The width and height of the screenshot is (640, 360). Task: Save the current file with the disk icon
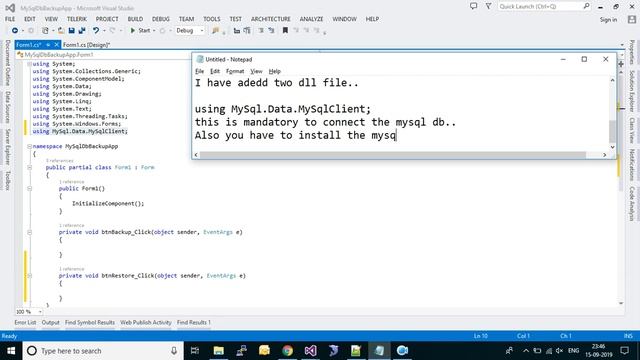tap(71, 31)
